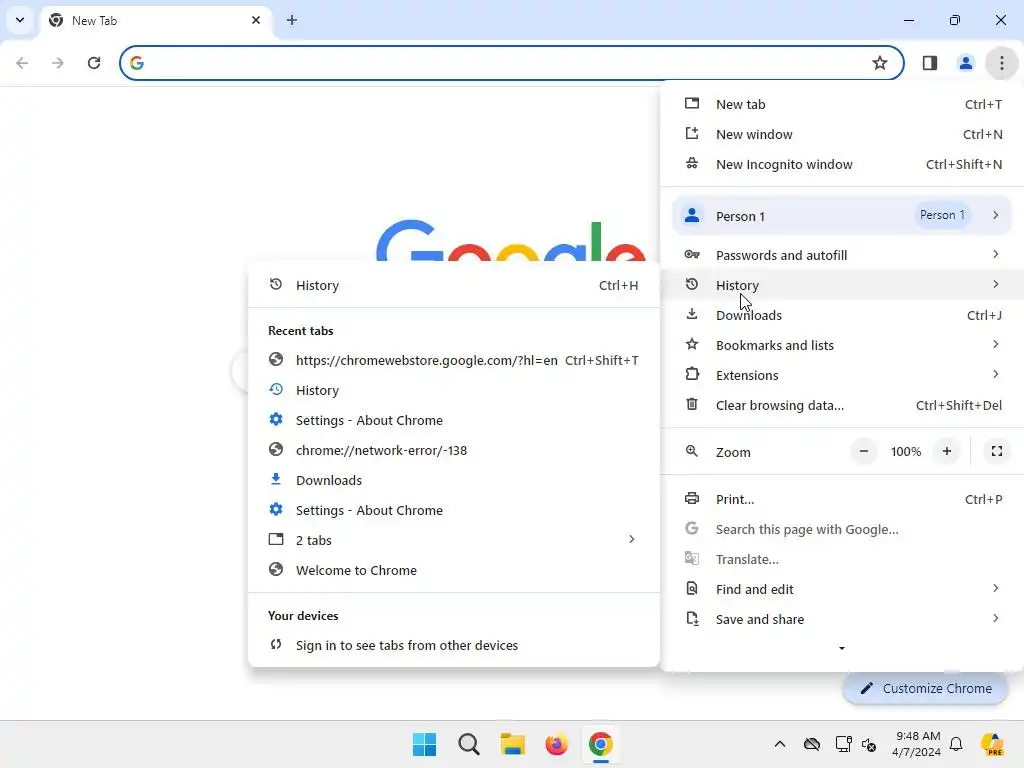Reopen the chromewebstore.google.com recent tab
The height and width of the screenshot is (768, 1024).
[454, 360]
